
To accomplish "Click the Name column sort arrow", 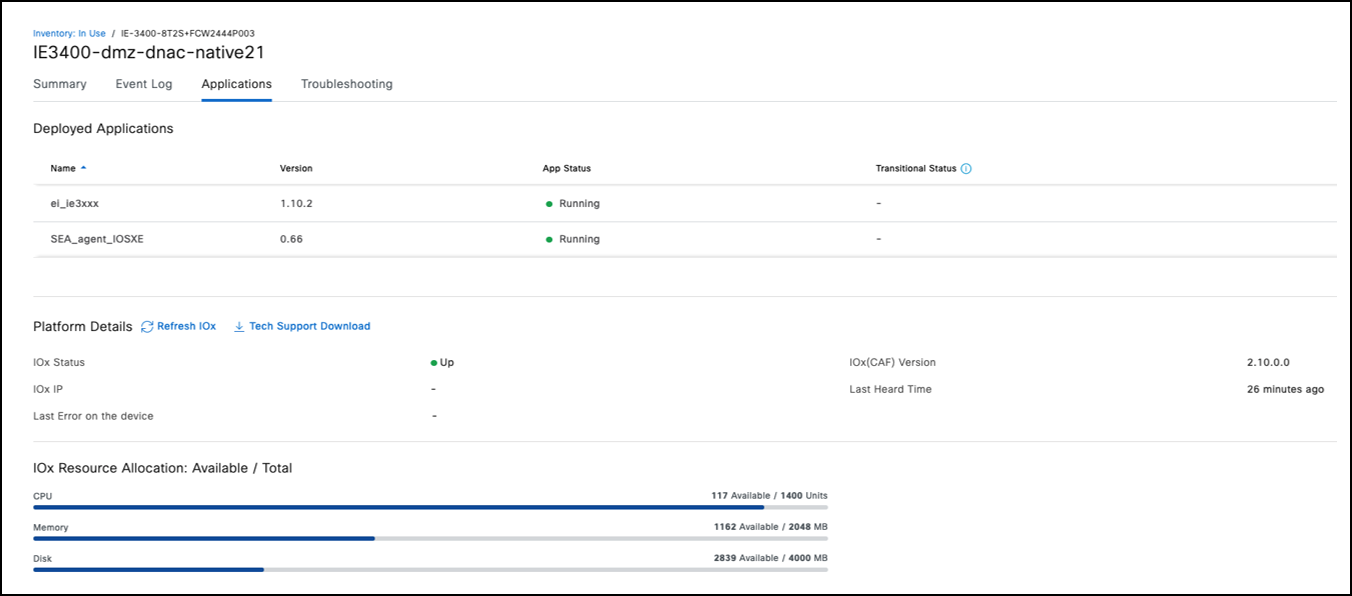I will pos(84,168).
